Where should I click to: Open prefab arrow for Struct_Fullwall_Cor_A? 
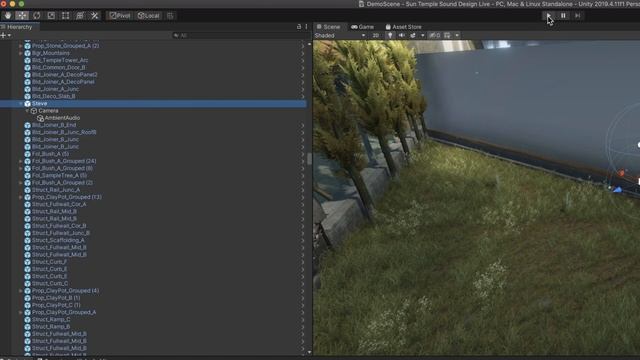303,204
